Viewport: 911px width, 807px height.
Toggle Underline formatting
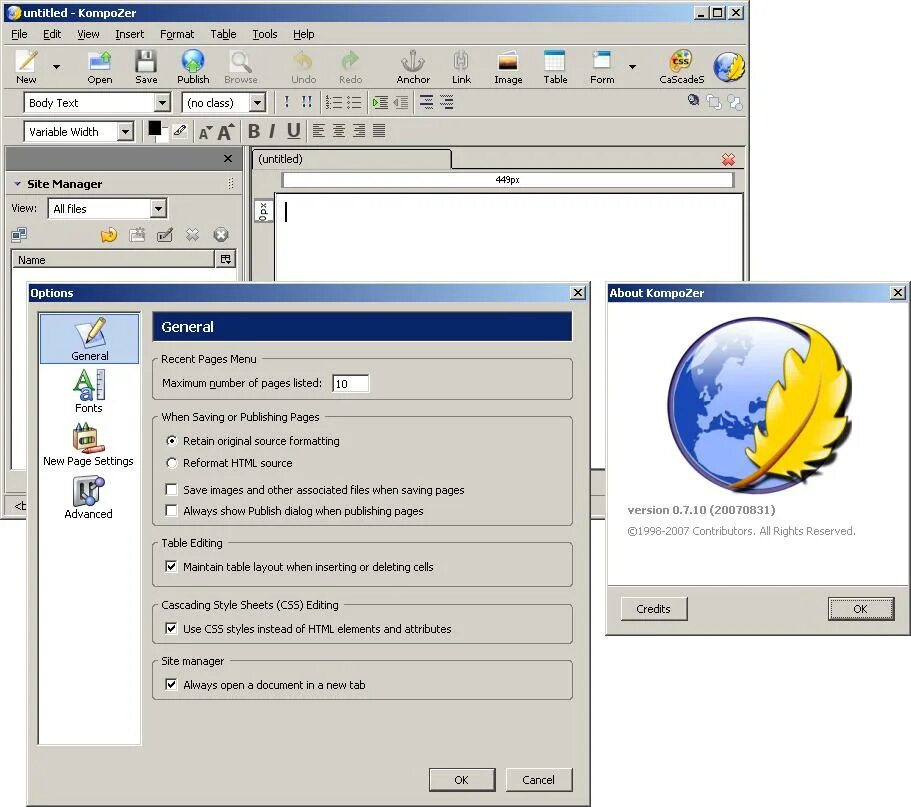[x=294, y=131]
